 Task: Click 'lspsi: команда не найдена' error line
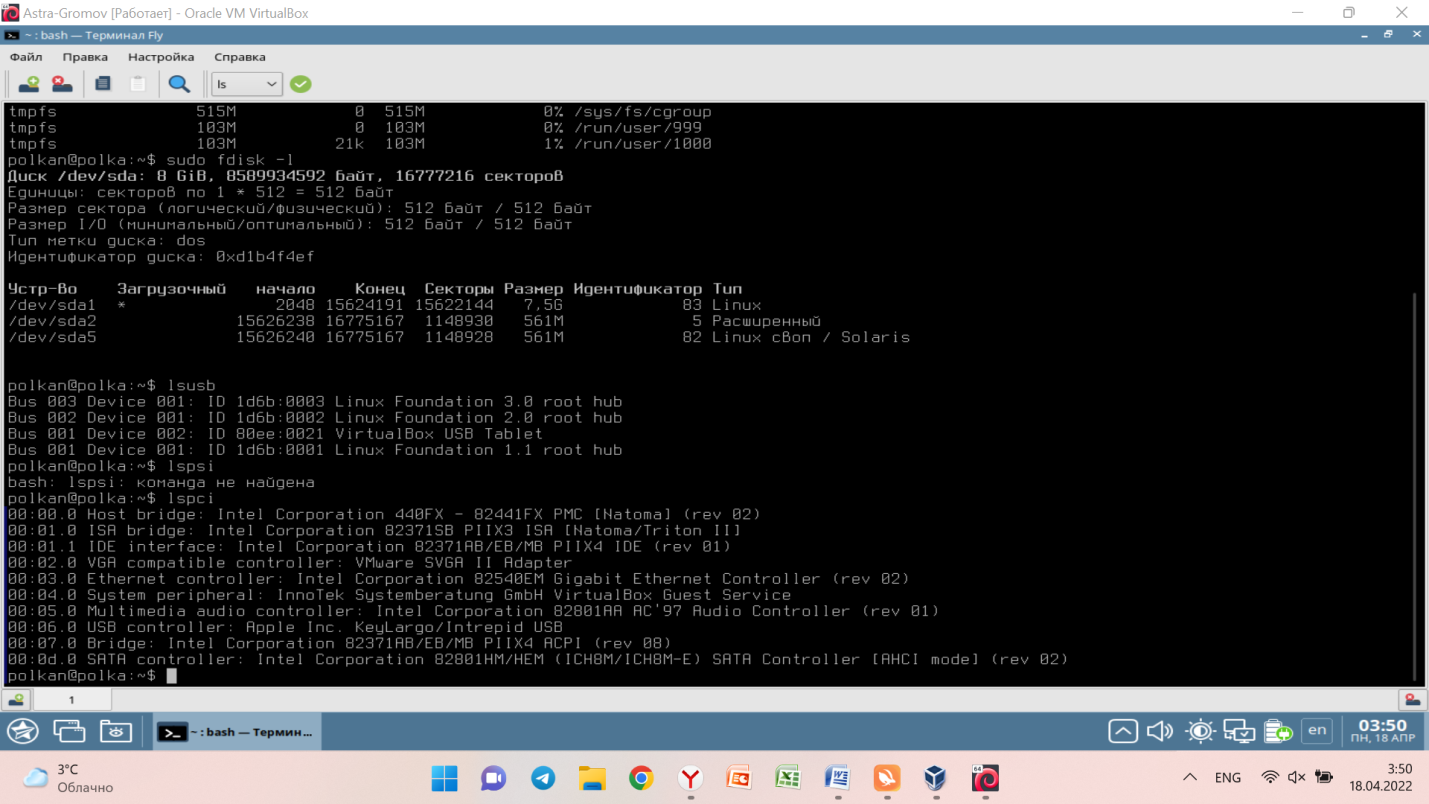[161, 482]
